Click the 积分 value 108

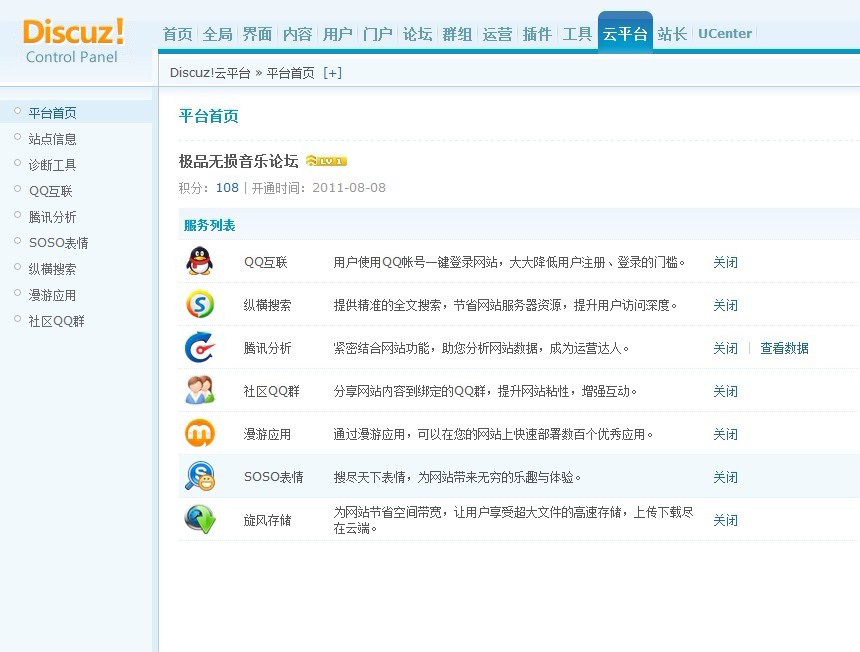click(227, 188)
